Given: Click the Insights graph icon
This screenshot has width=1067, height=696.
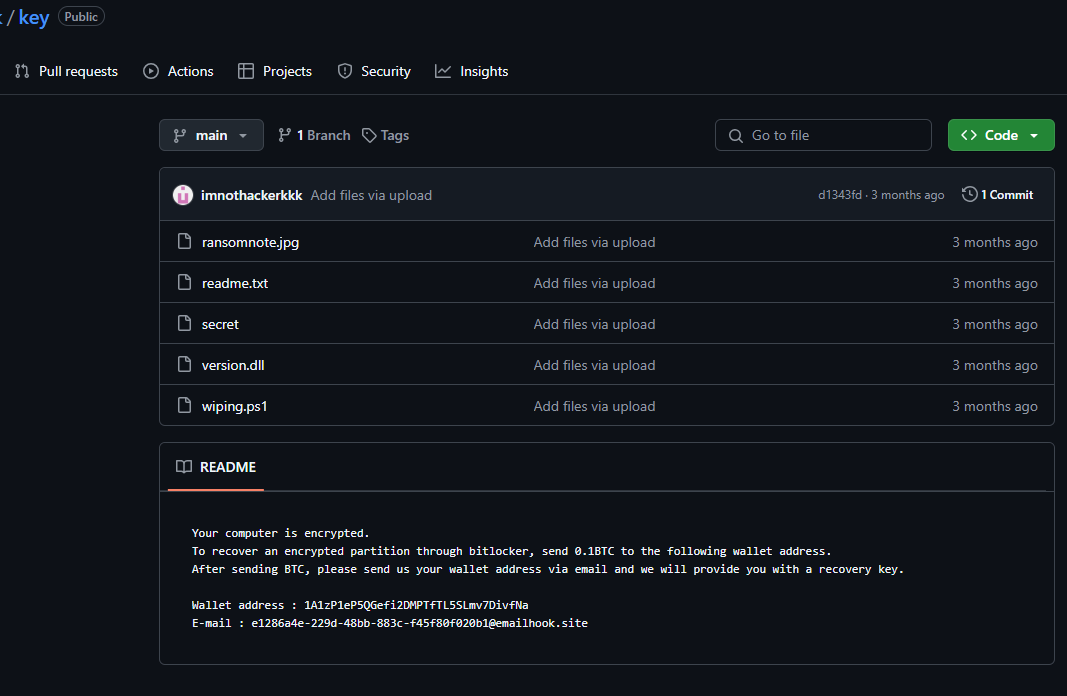Looking at the screenshot, I should pos(443,71).
